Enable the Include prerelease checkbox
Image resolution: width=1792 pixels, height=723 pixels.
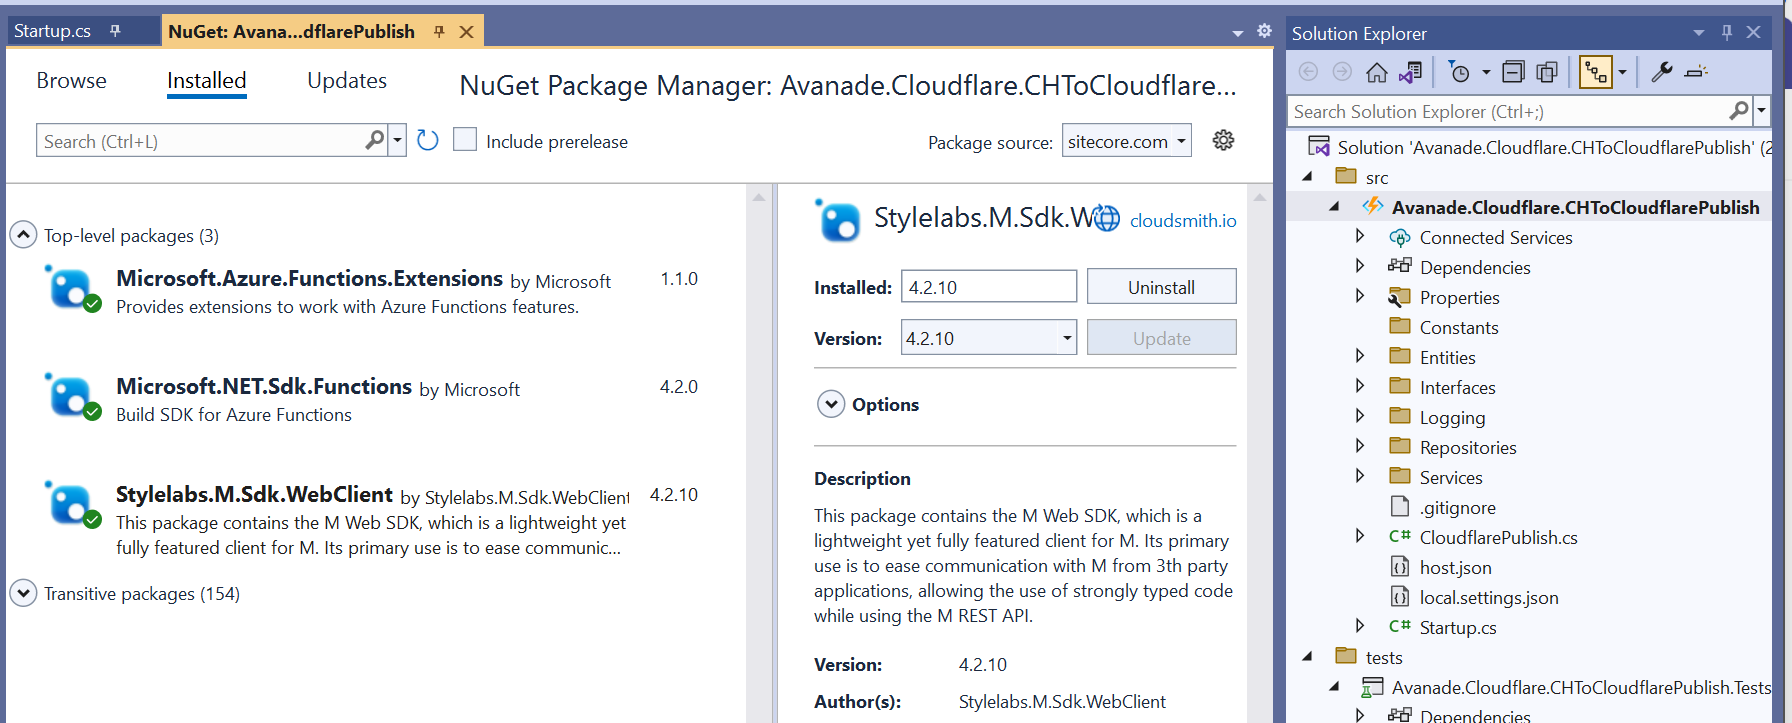[x=465, y=140]
